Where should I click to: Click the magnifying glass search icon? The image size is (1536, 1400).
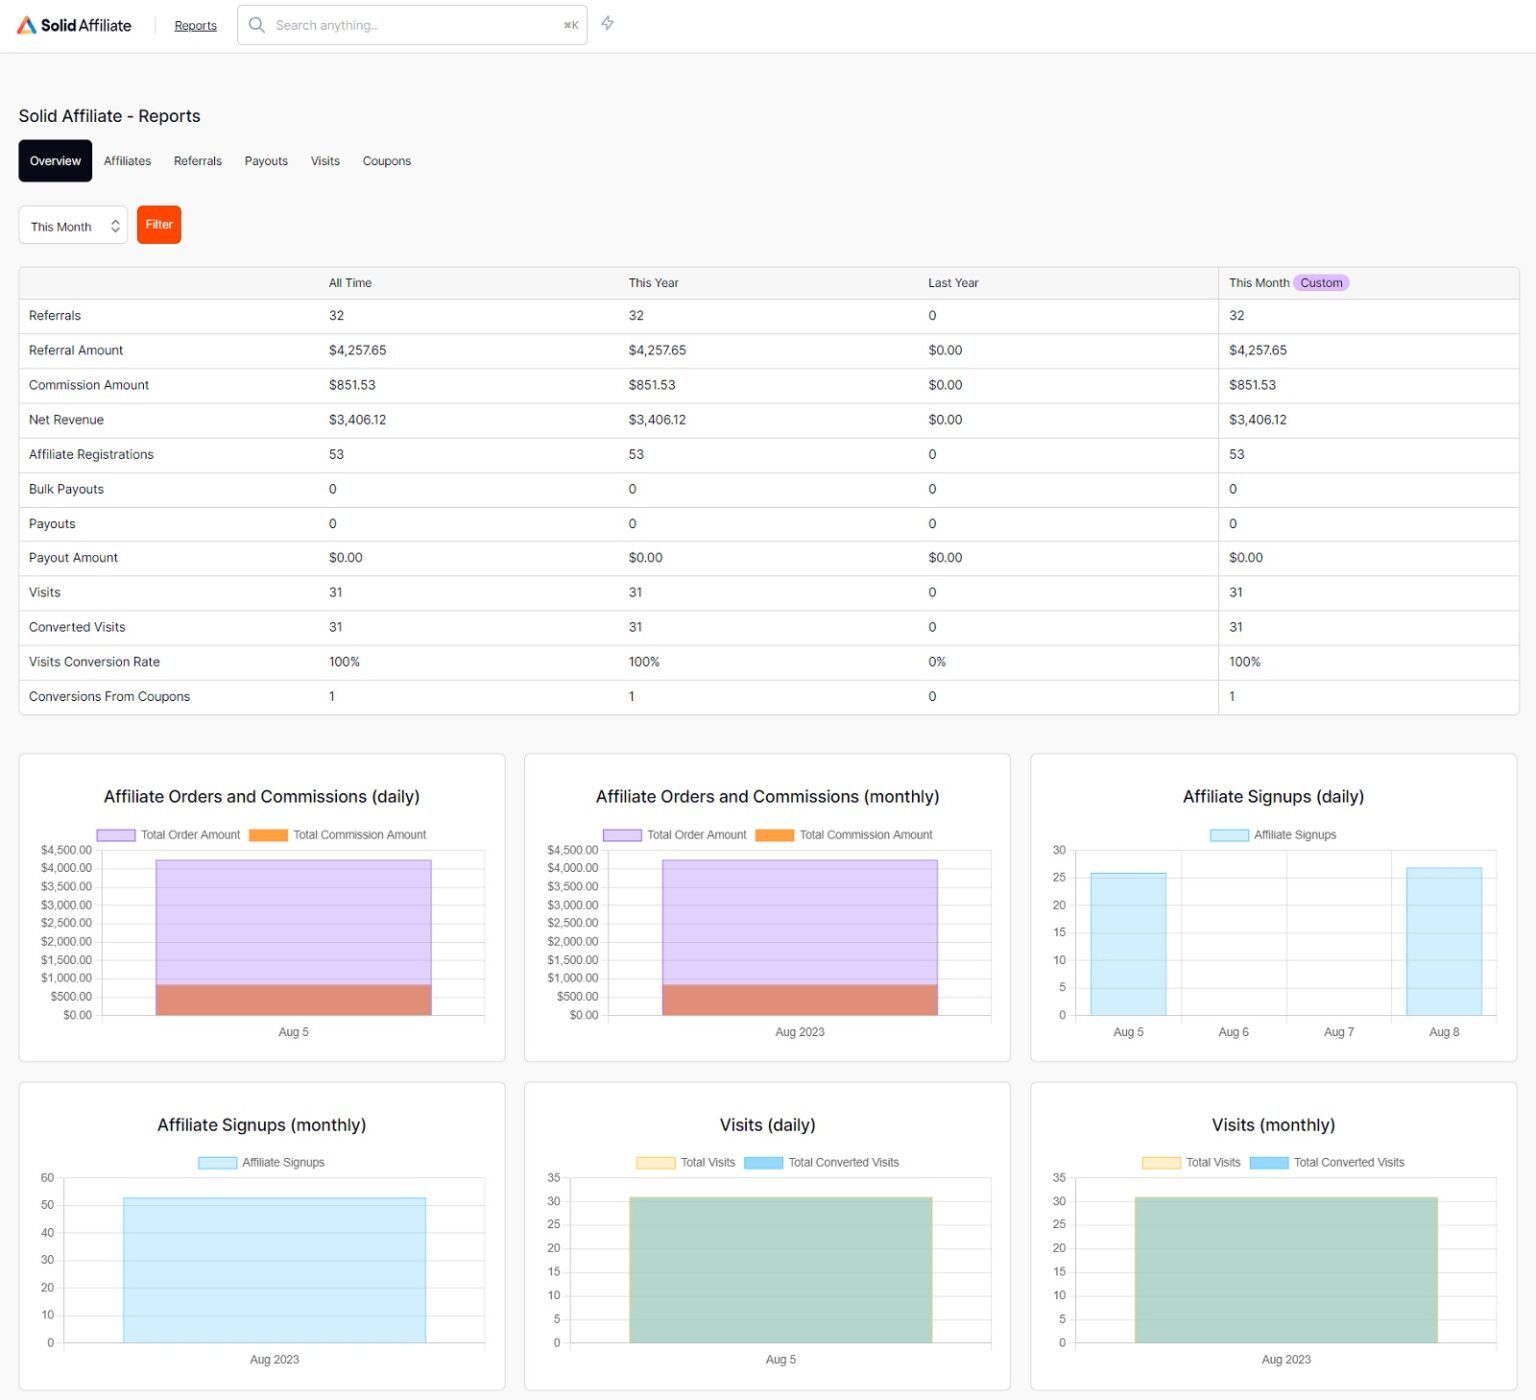click(x=257, y=25)
